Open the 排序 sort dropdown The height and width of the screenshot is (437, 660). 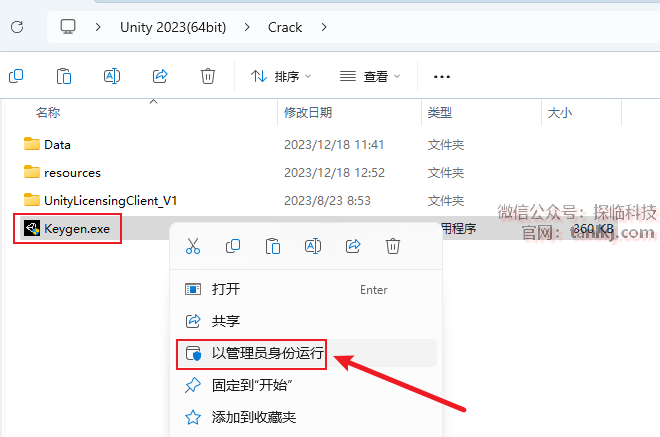click(281, 77)
